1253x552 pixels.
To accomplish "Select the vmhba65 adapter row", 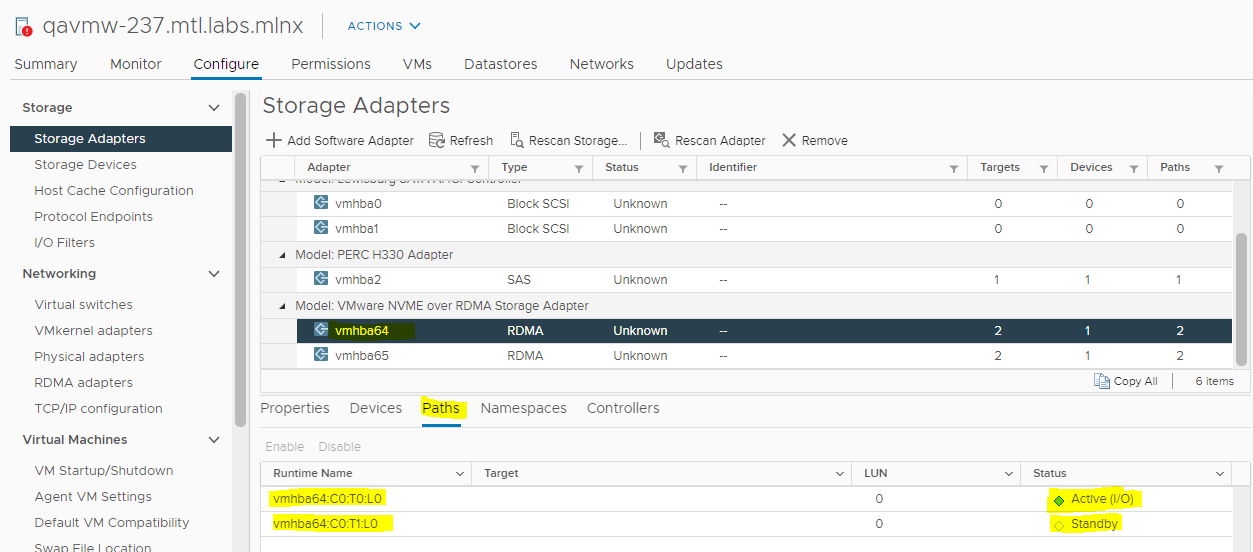I will [764, 356].
